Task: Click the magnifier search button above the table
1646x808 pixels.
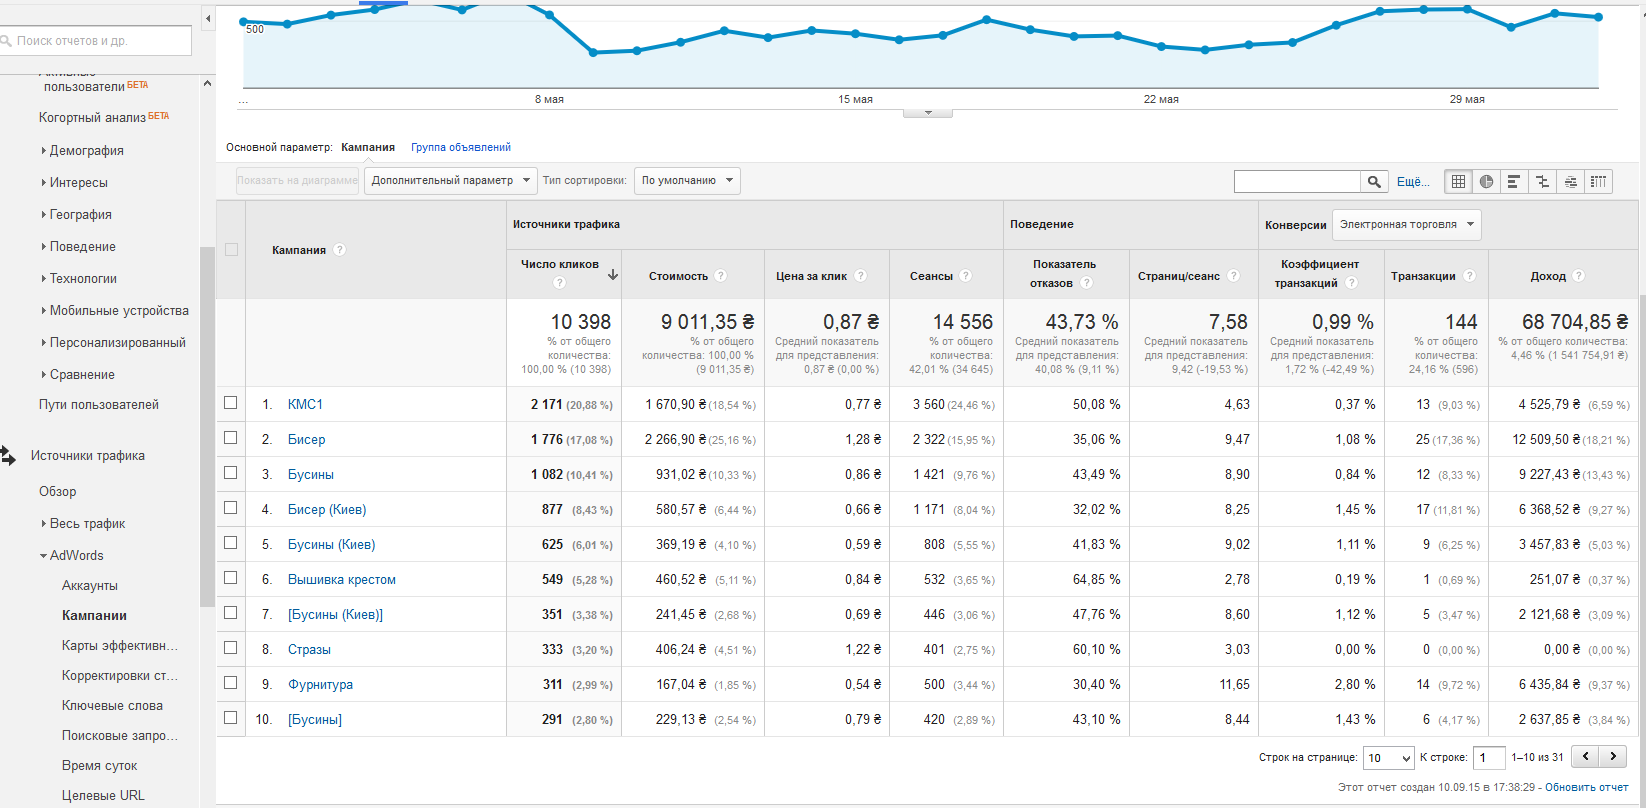Action: (x=1374, y=181)
